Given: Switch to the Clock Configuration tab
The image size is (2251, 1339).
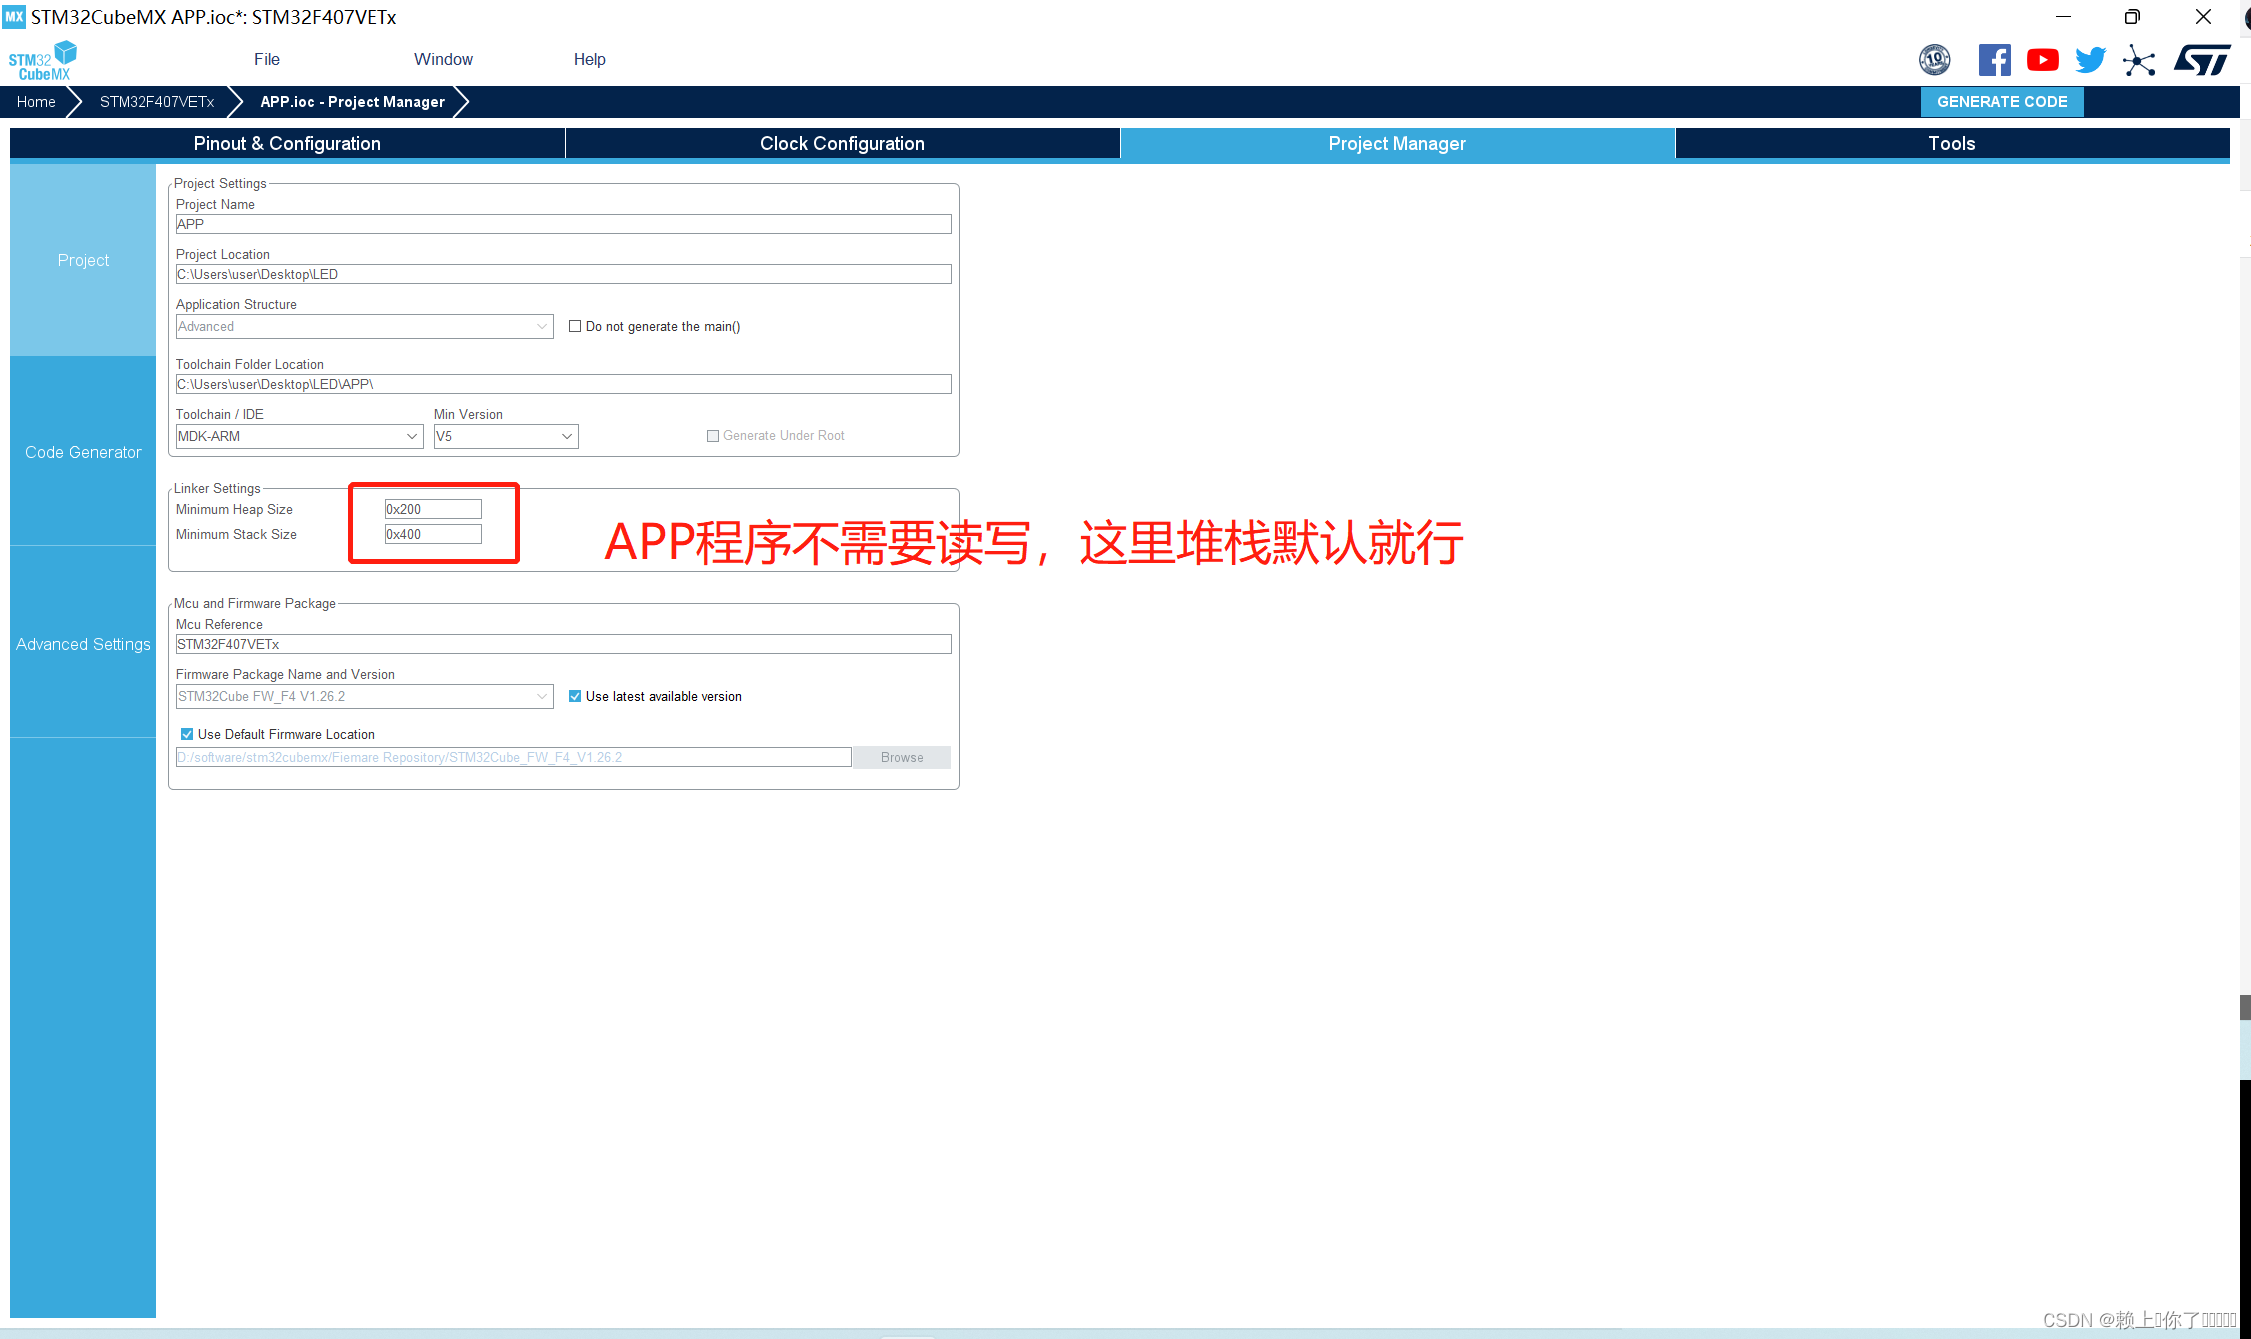Looking at the screenshot, I should [842, 143].
